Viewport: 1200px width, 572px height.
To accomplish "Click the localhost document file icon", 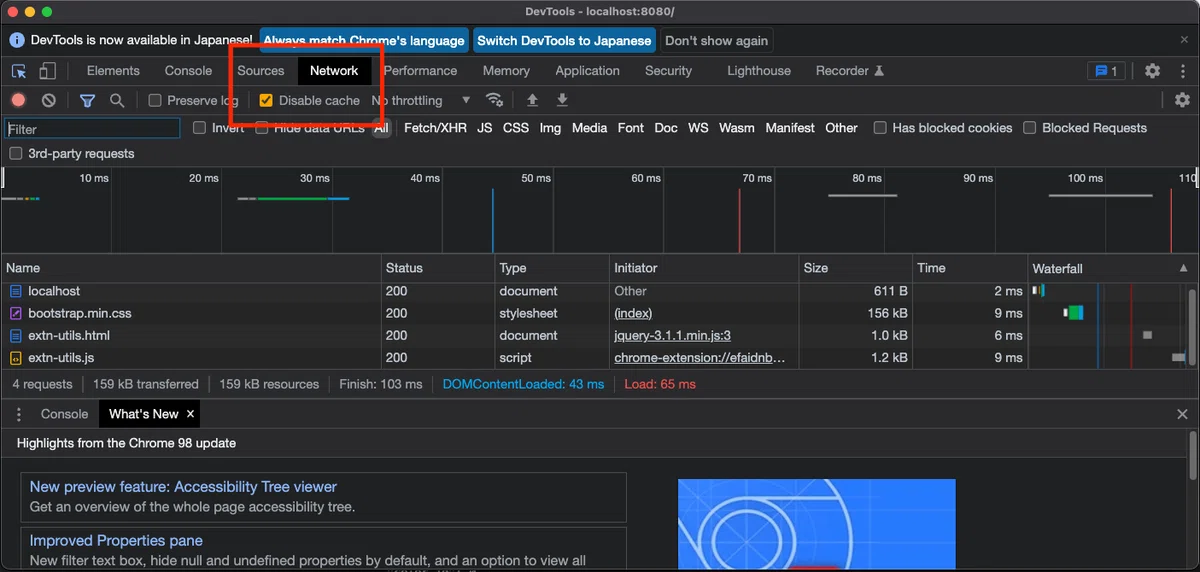I will coord(16,291).
